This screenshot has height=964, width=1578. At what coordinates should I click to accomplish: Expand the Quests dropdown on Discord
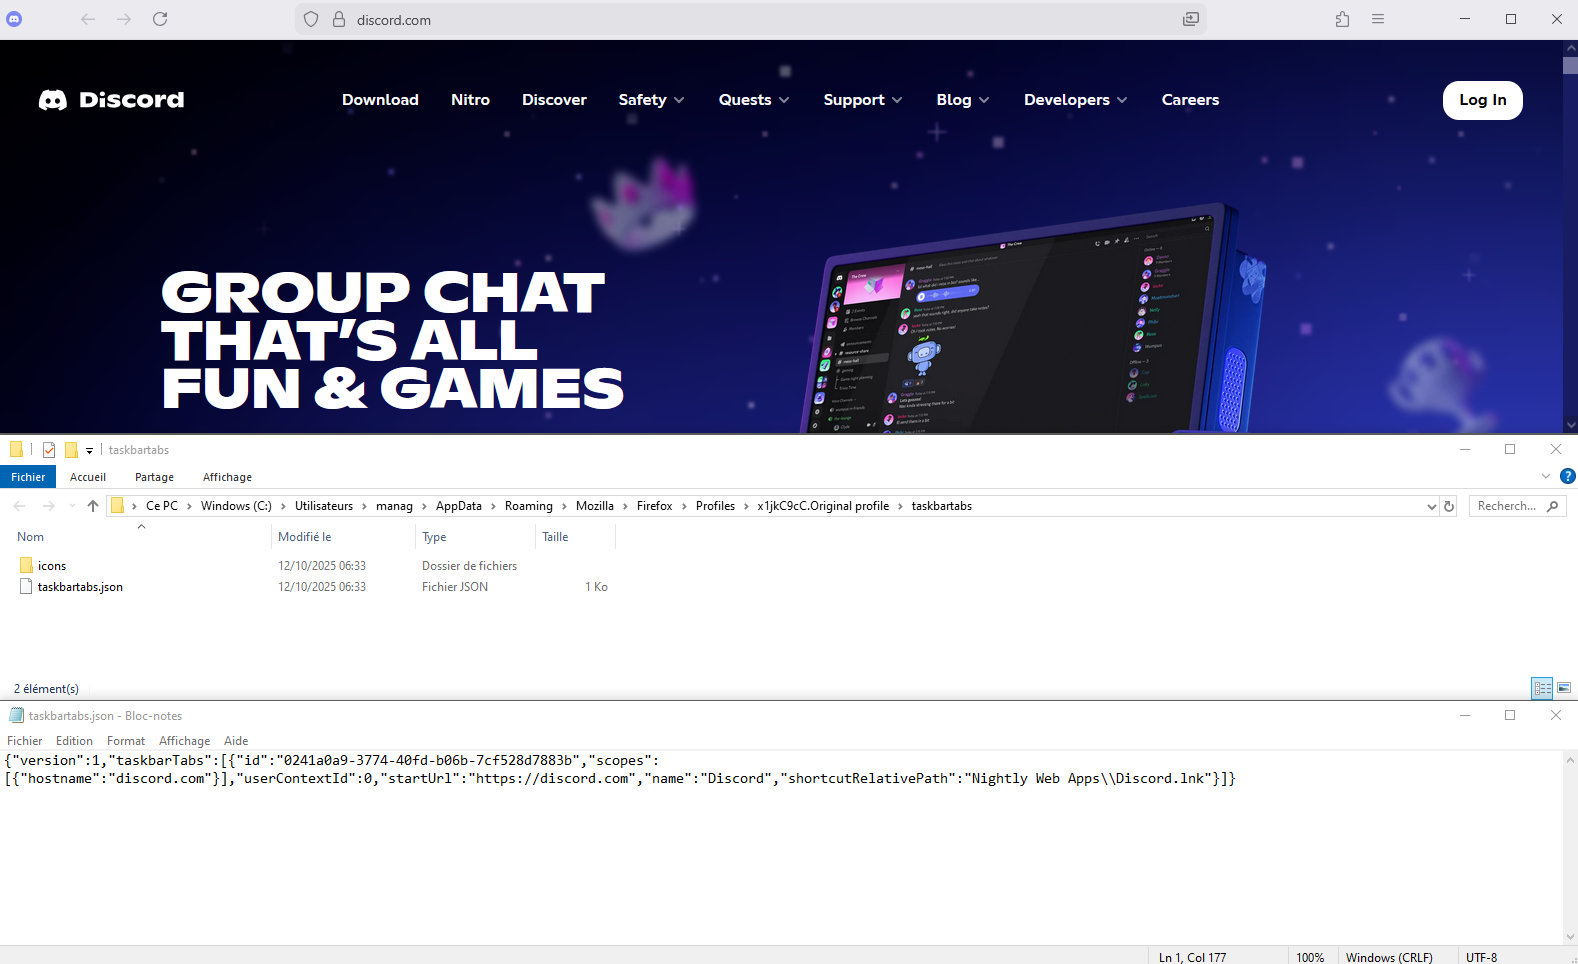click(754, 100)
